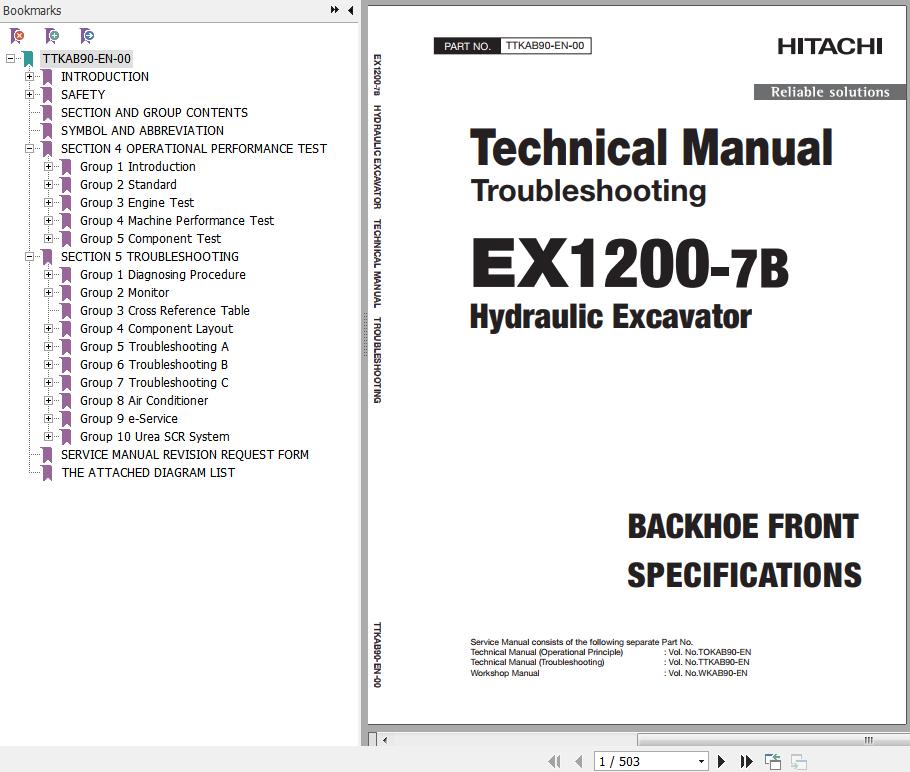910x772 pixels.
Task: Click the EX1200-7B model title on the page
Action: click(x=630, y=265)
